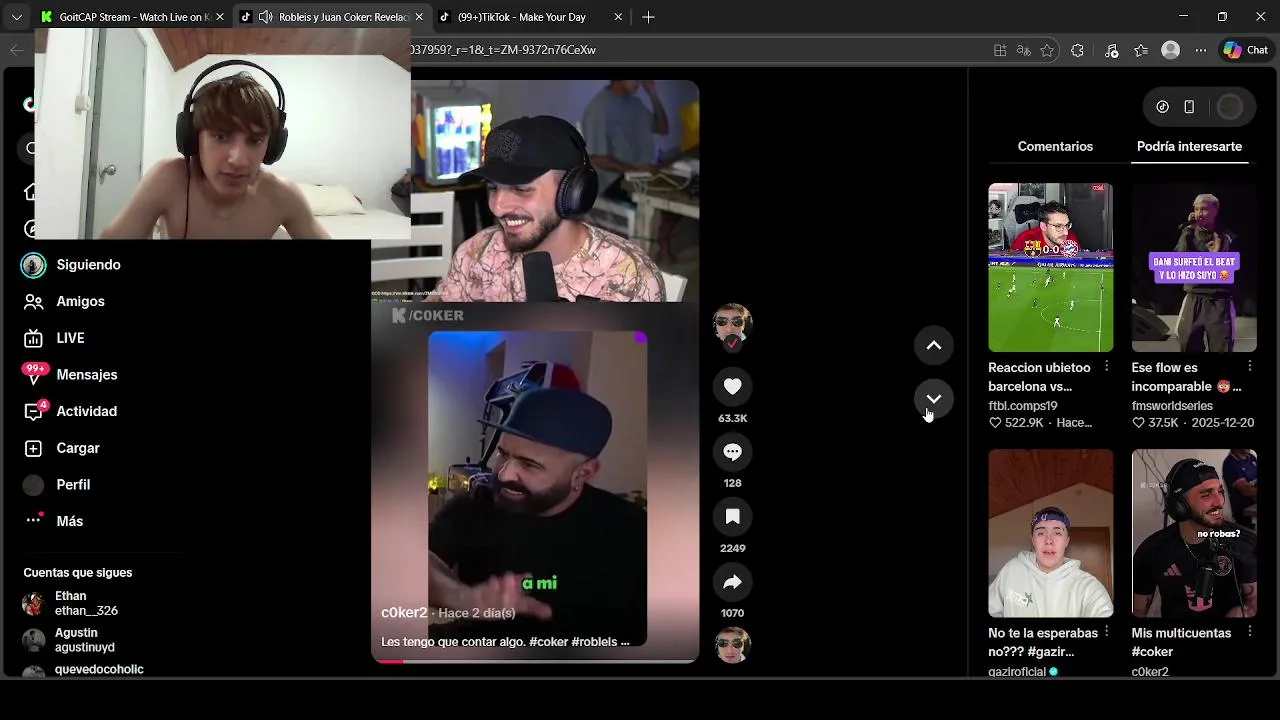The width and height of the screenshot is (1280, 720).
Task: Save the video with the bookmark button
Action: coord(732,517)
